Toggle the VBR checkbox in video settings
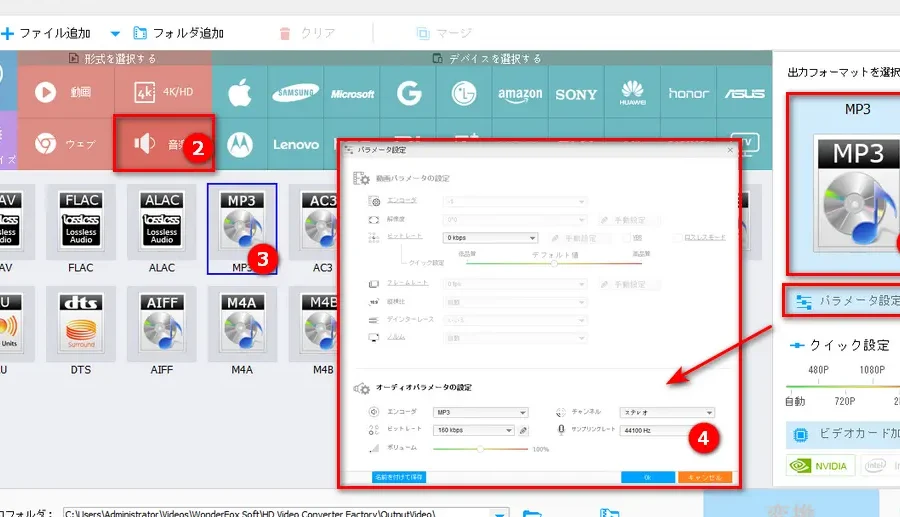The image size is (900, 517). pyautogui.click(x=626, y=238)
